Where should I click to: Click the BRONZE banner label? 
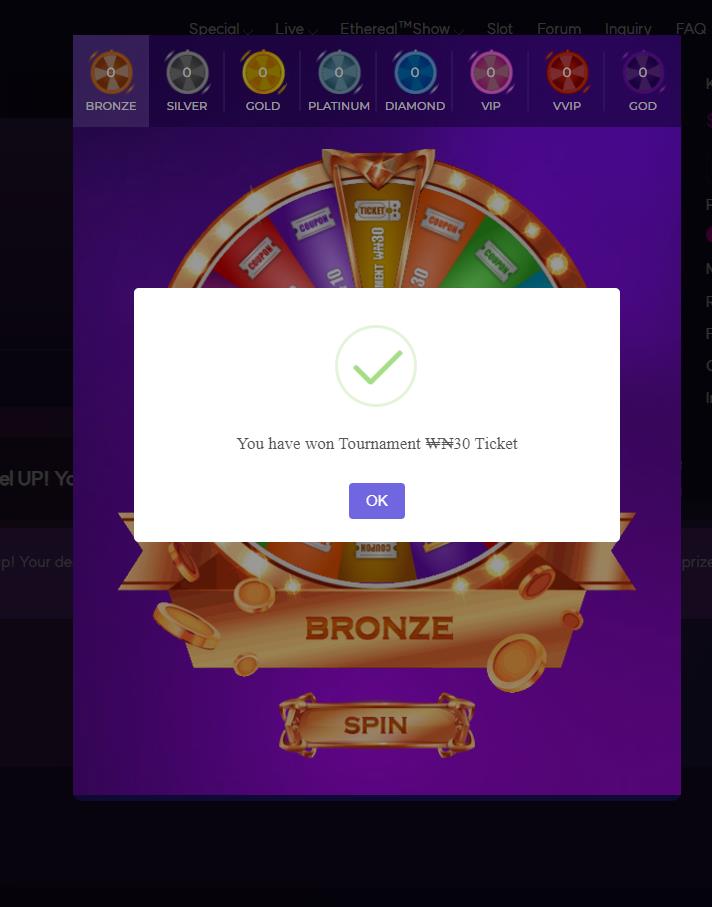379,628
